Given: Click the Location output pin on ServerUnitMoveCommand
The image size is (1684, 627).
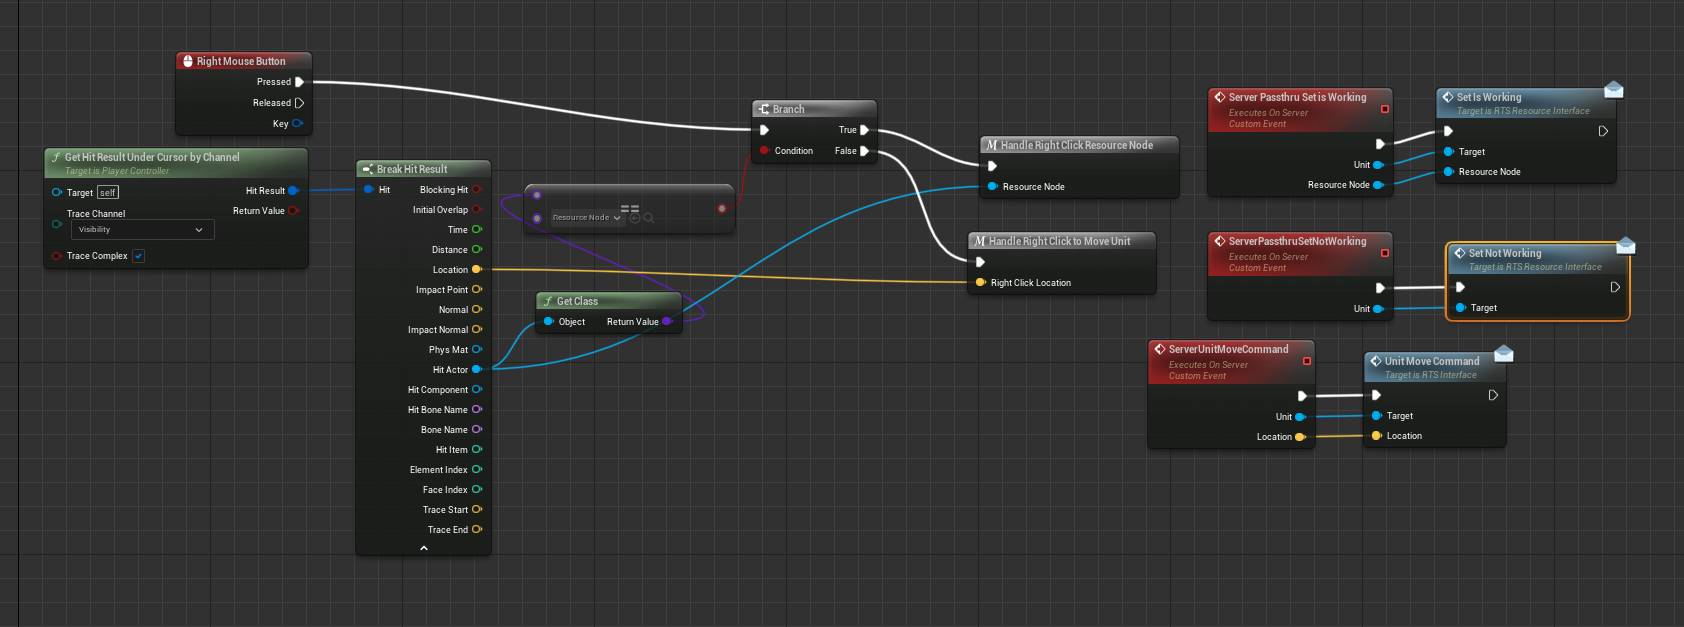Looking at the screenshot, I should point(1300,437).
